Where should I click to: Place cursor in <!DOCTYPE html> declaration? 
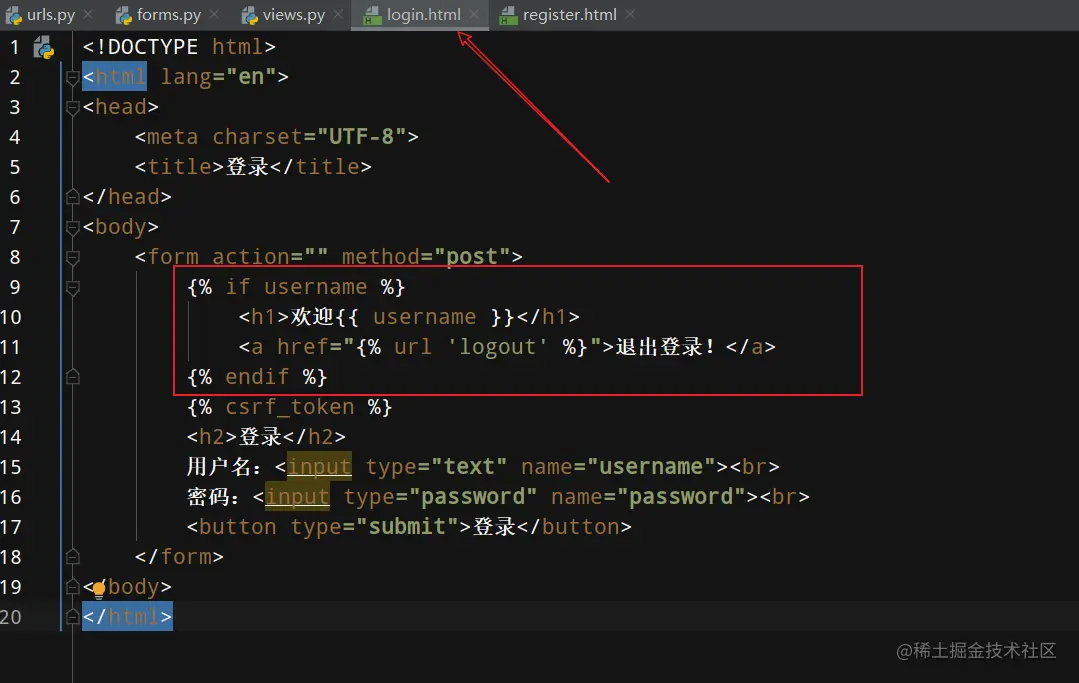179,47
